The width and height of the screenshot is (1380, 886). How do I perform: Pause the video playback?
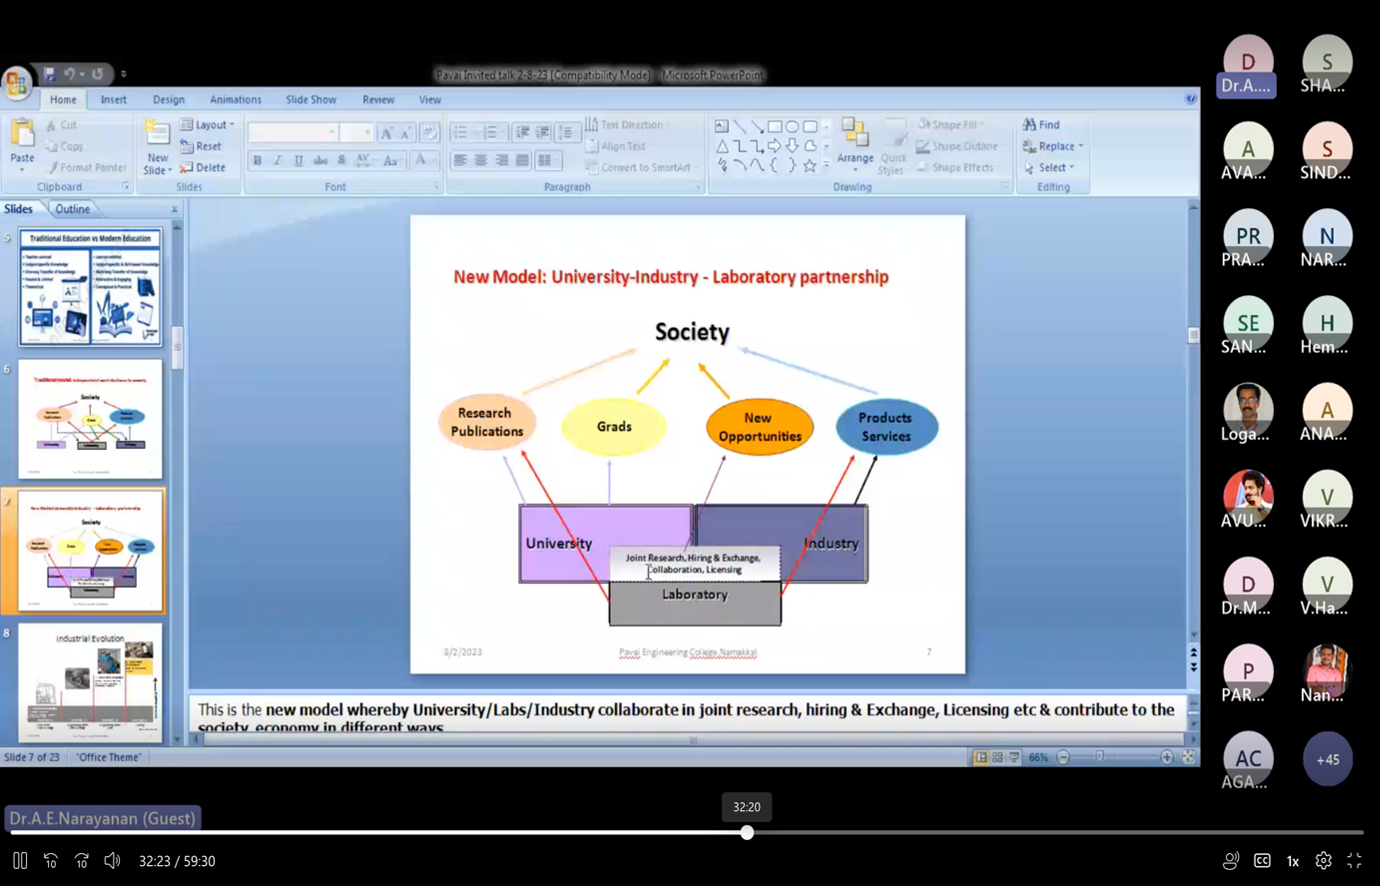tap(20, 861)
